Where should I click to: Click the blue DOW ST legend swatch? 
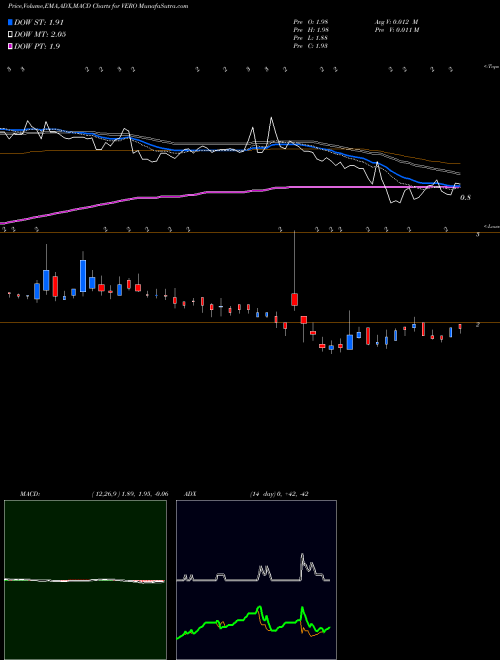(x=10, y=22)
